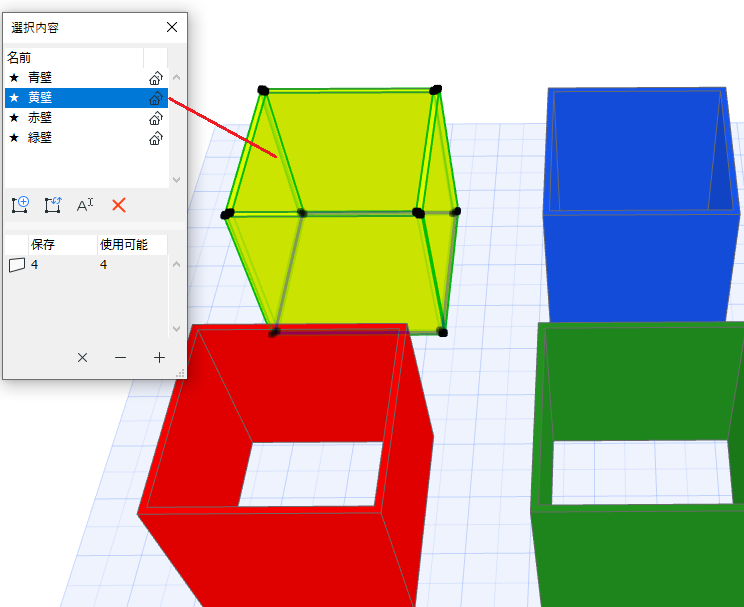
Task: Select the 緑壁 selection entry
Action: [86, 138]
